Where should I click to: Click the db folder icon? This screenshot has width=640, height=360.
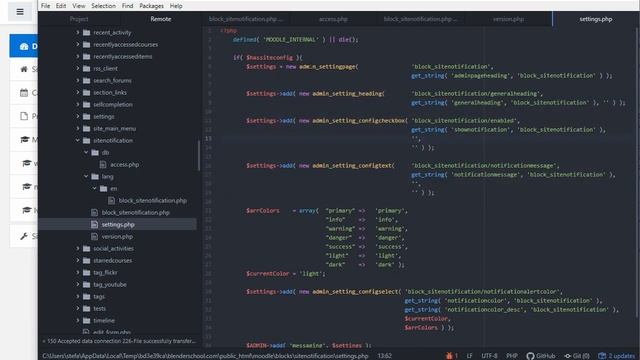coord(95,152)
